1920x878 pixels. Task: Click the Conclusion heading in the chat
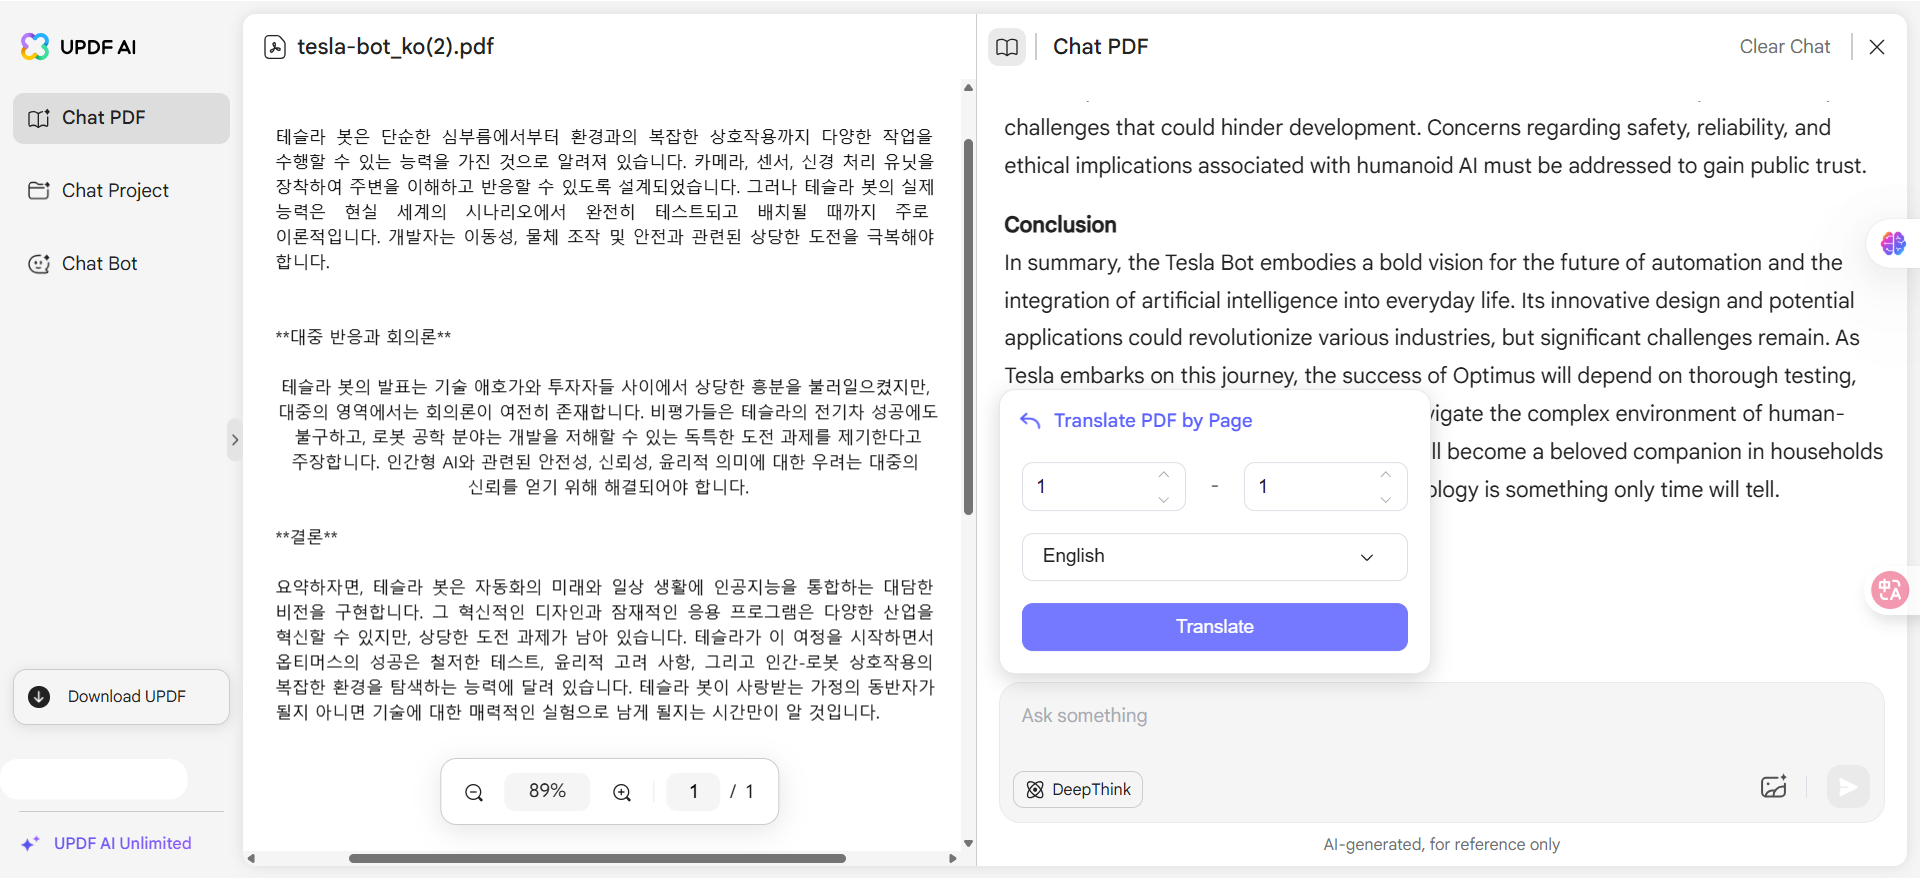pyautogui.click(x=1060, y=225)
